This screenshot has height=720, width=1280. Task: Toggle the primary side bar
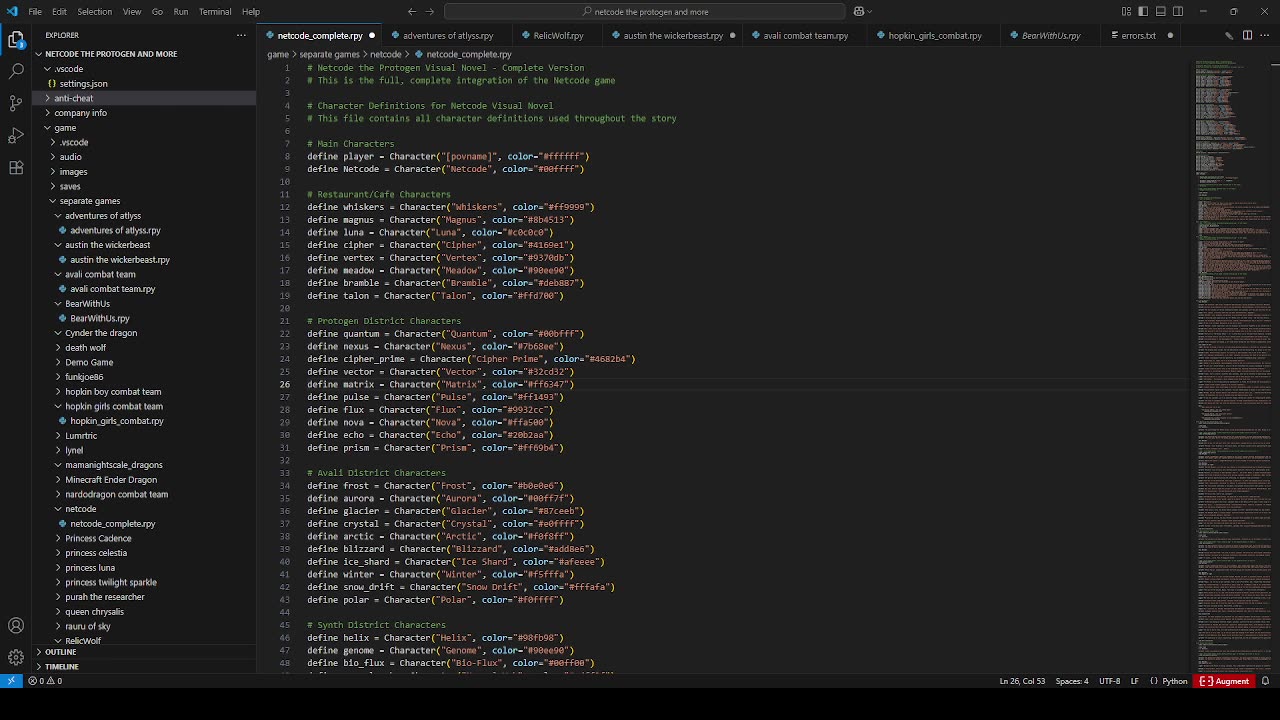(x=1144, y=12)
